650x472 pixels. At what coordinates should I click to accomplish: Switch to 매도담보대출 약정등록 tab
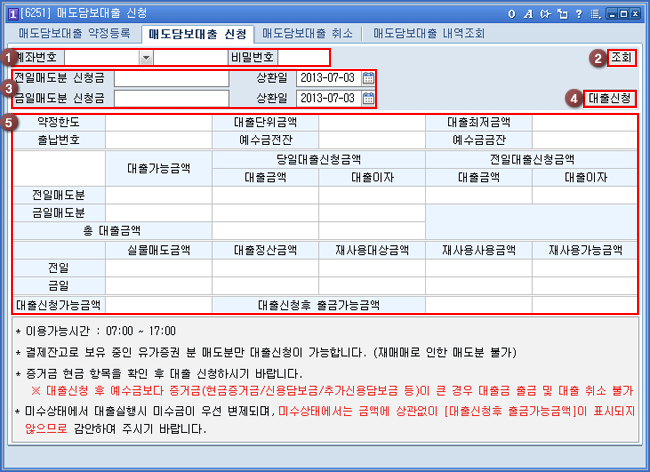click(75, 34)
